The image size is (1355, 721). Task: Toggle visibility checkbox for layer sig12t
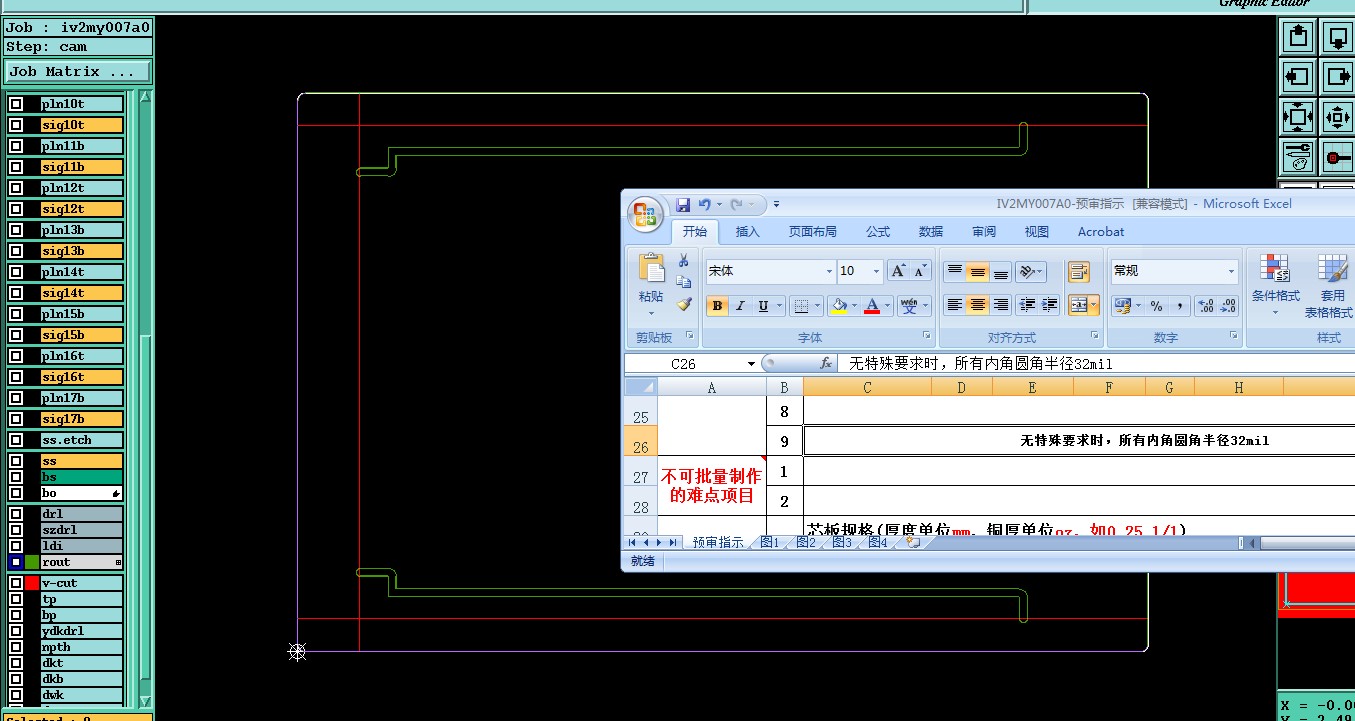16,209
